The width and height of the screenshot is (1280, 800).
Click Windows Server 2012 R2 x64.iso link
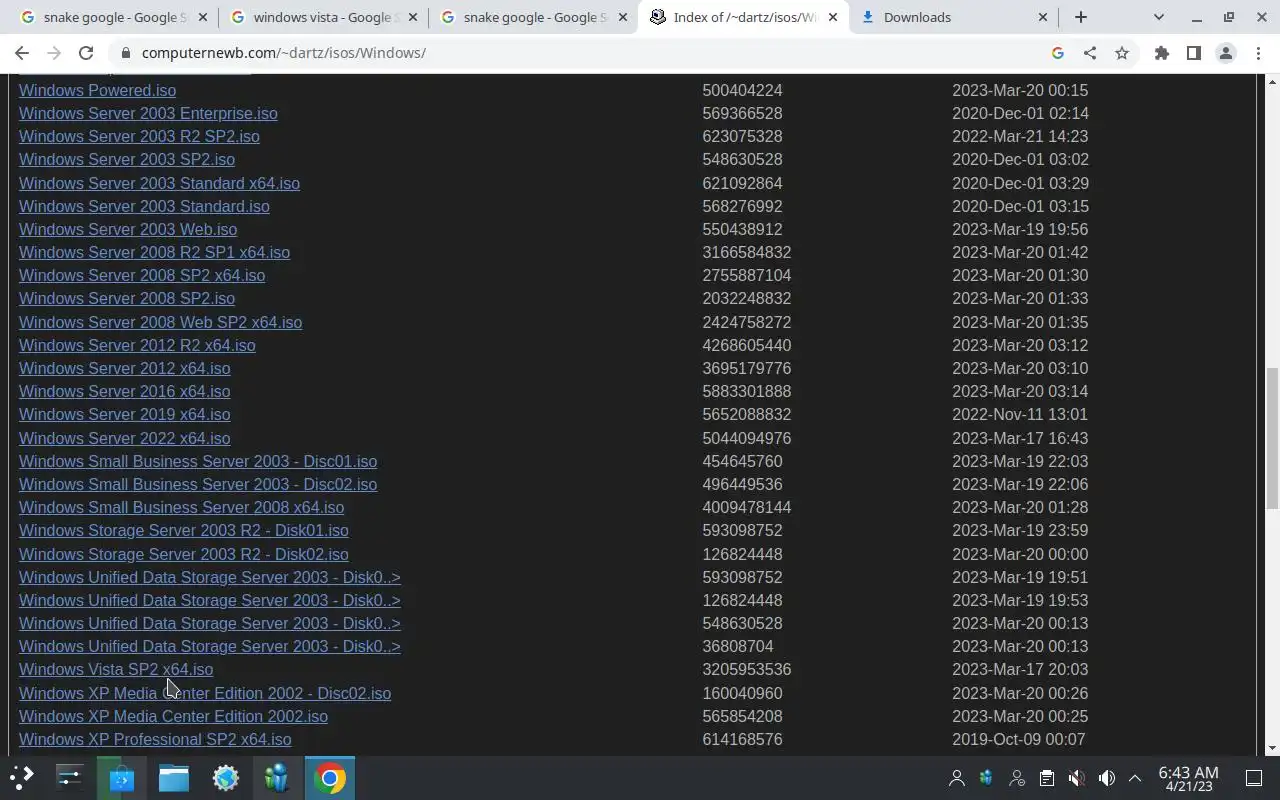coord(137,345)
